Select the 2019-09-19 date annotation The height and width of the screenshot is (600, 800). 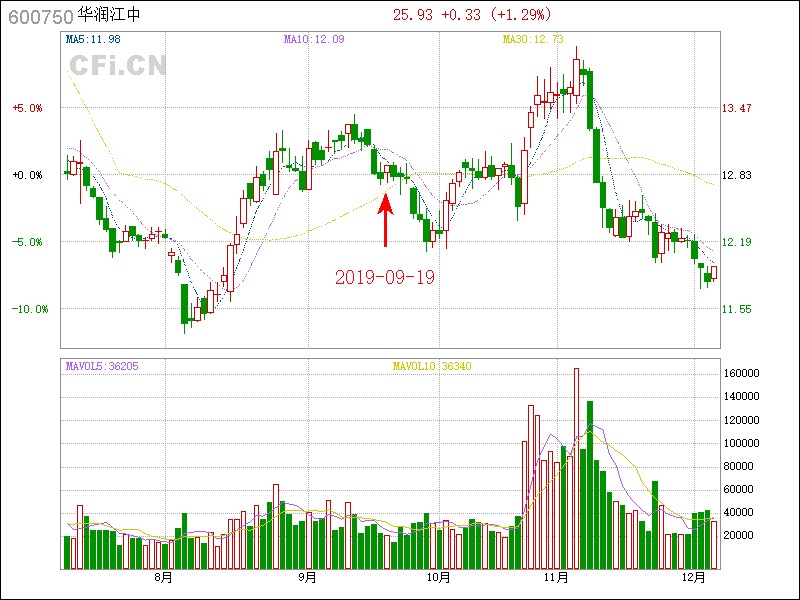[x=385, y=277]
